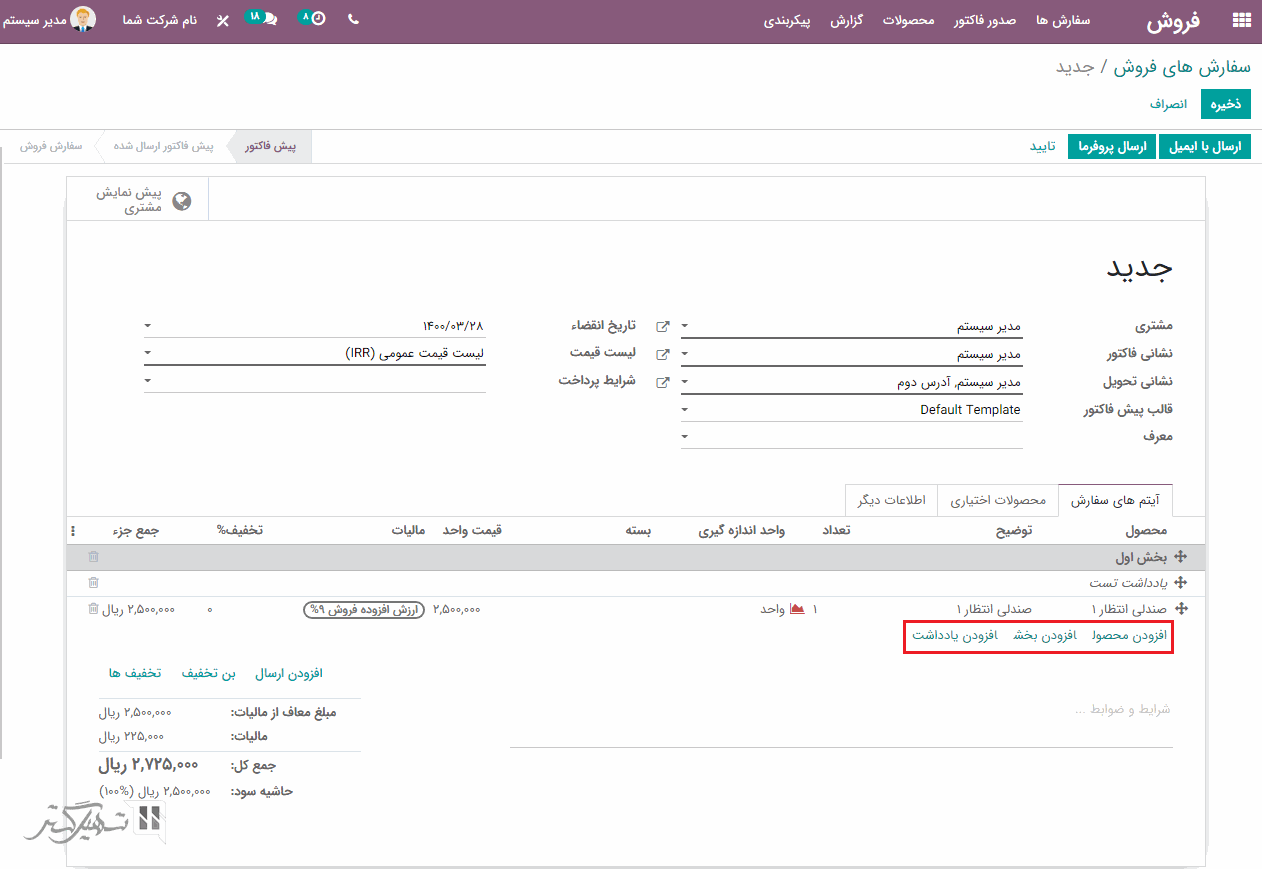The height and width of the screenshot is (869, 1262).
Task: Open the لیست قیمت dropdown
Action: (x=148, y=353)
